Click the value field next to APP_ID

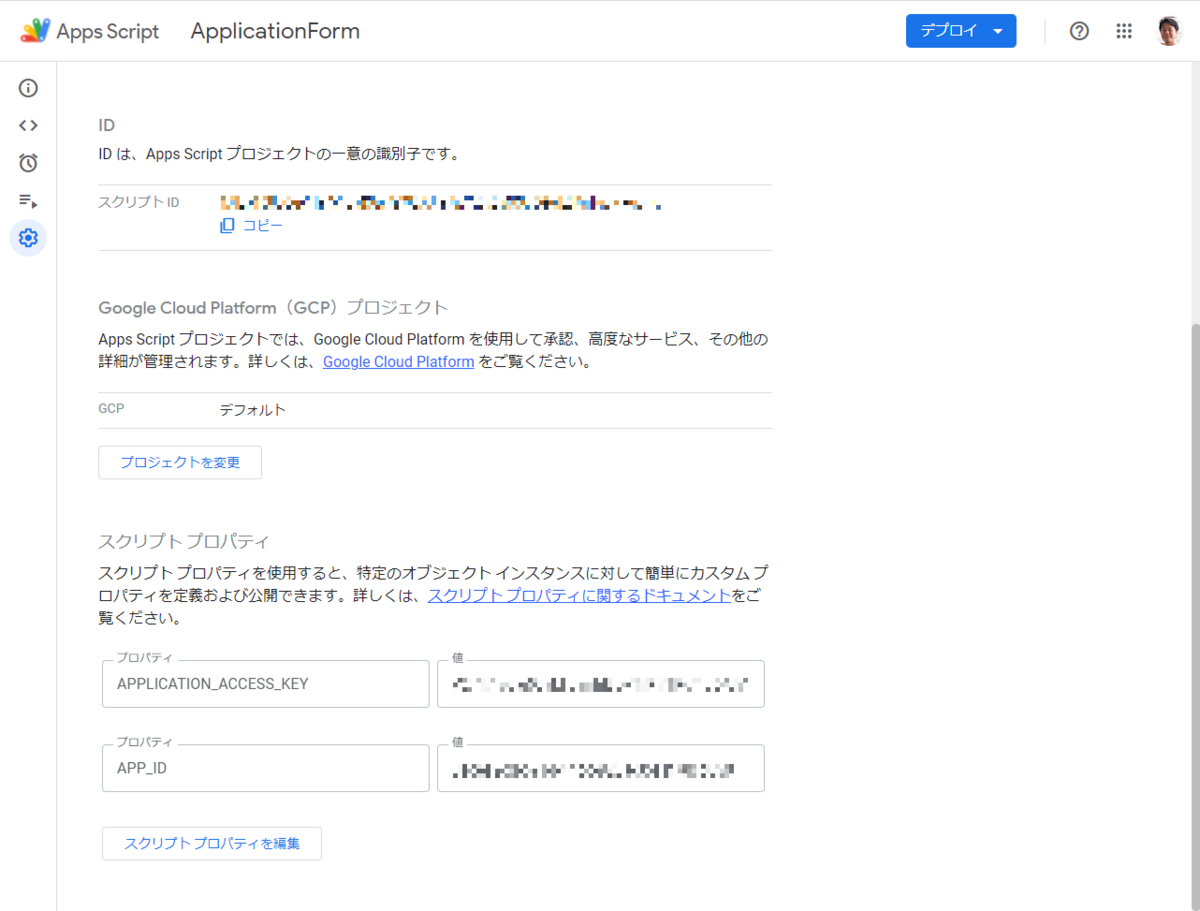point(601,768)
